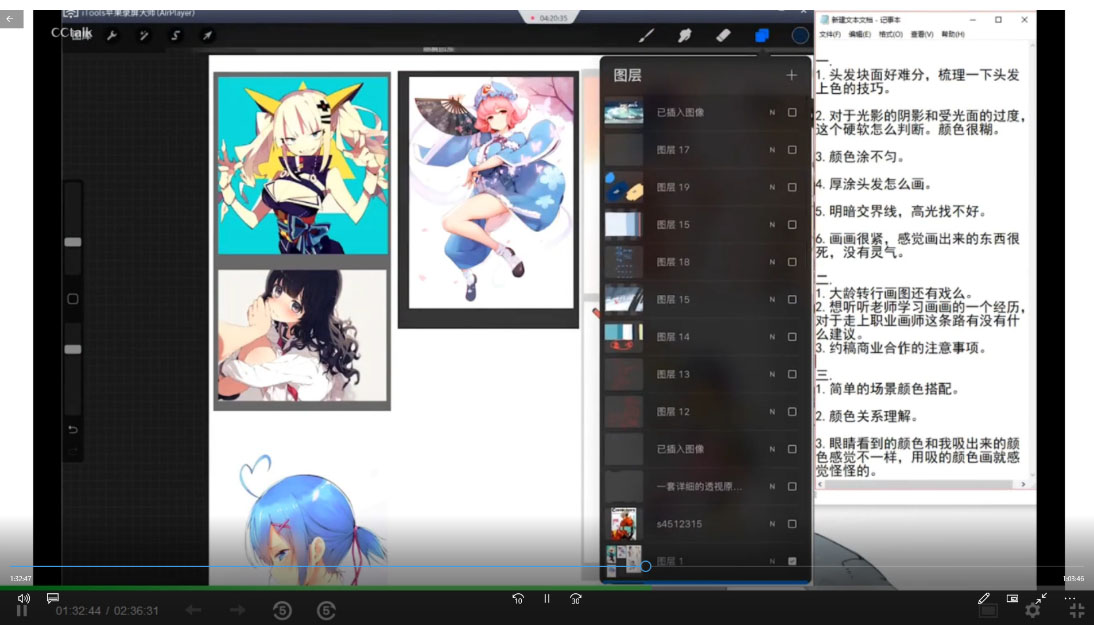Image resolution: width=1094 pixels, height=625 pixels.
Task: Toggle visibility of 一套详细的透视原 layer
Action: (792, 486)
